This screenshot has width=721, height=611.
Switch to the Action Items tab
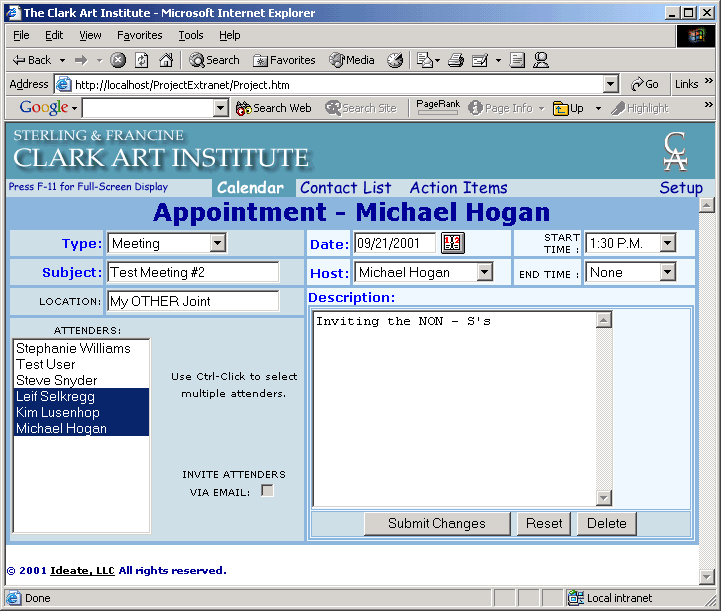[x=458, y=188]
